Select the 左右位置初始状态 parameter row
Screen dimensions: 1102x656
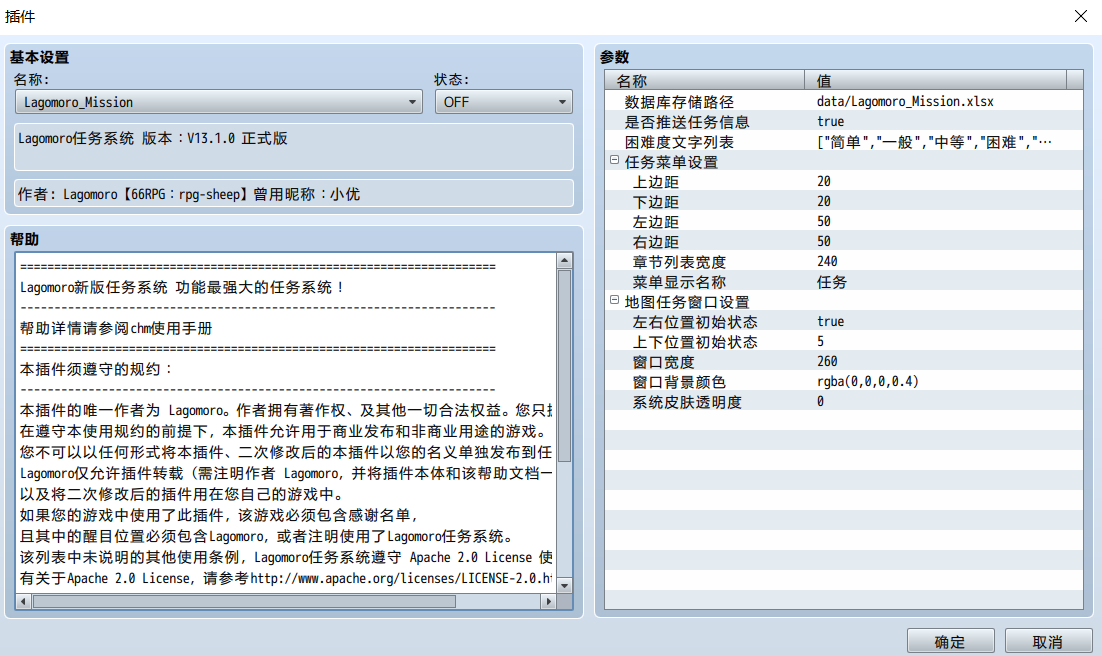point(843,321)
